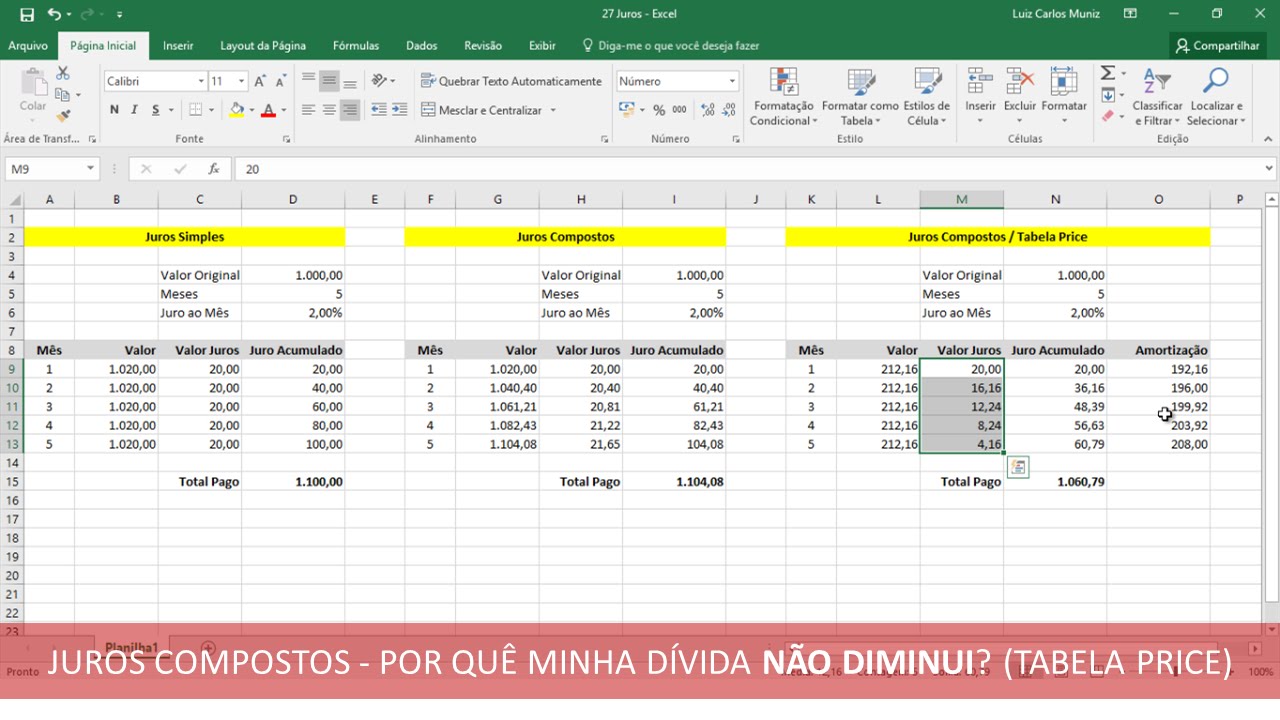Click the Auto Fill Options icon below M13
The width and height of the screenshot is (1280, 720).
pyautogui.click(x=1018, y=467)
